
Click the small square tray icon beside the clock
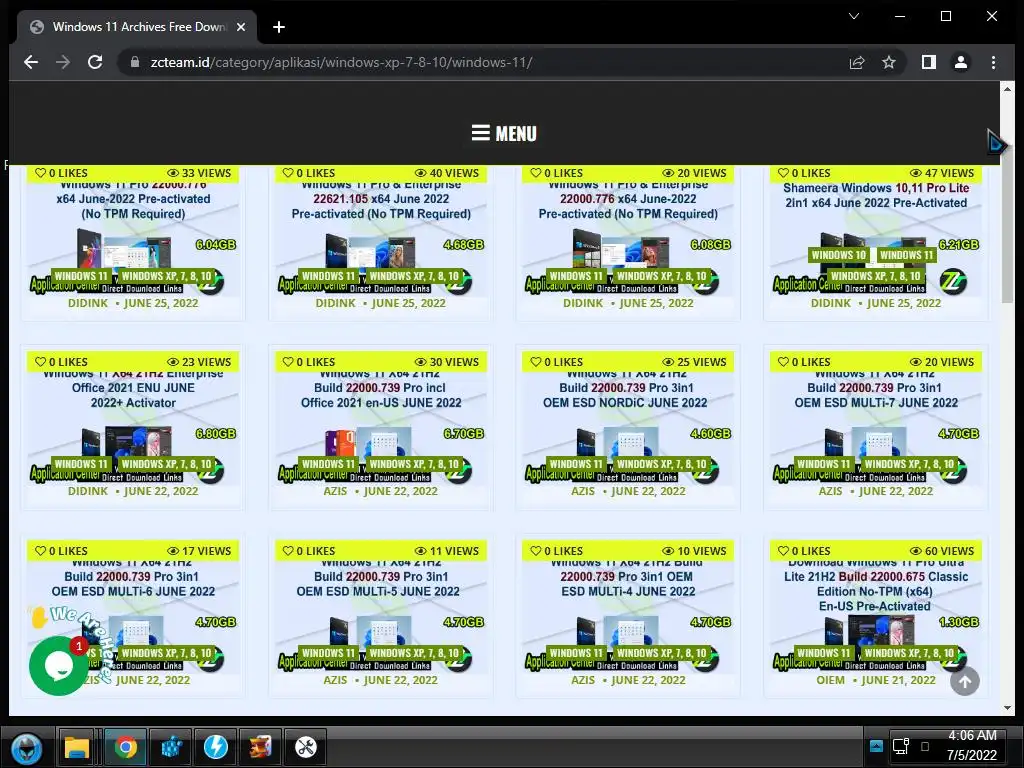(x=925, y=746)
